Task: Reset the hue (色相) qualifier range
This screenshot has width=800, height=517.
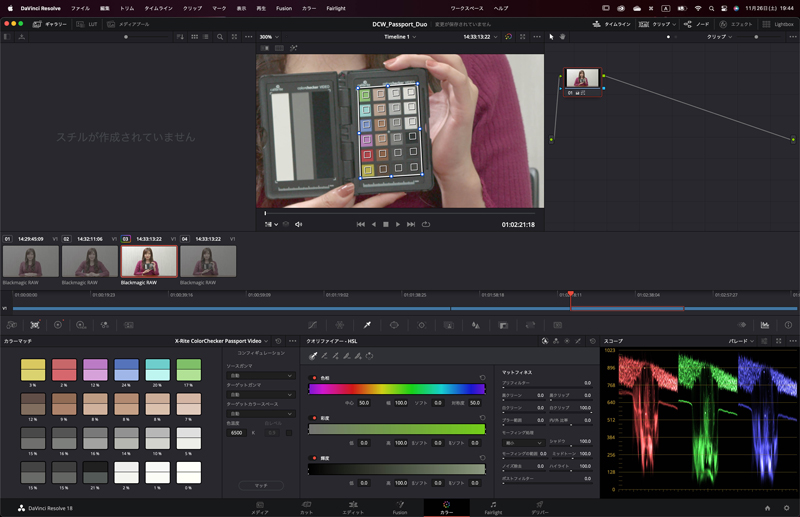Action: 482,377
